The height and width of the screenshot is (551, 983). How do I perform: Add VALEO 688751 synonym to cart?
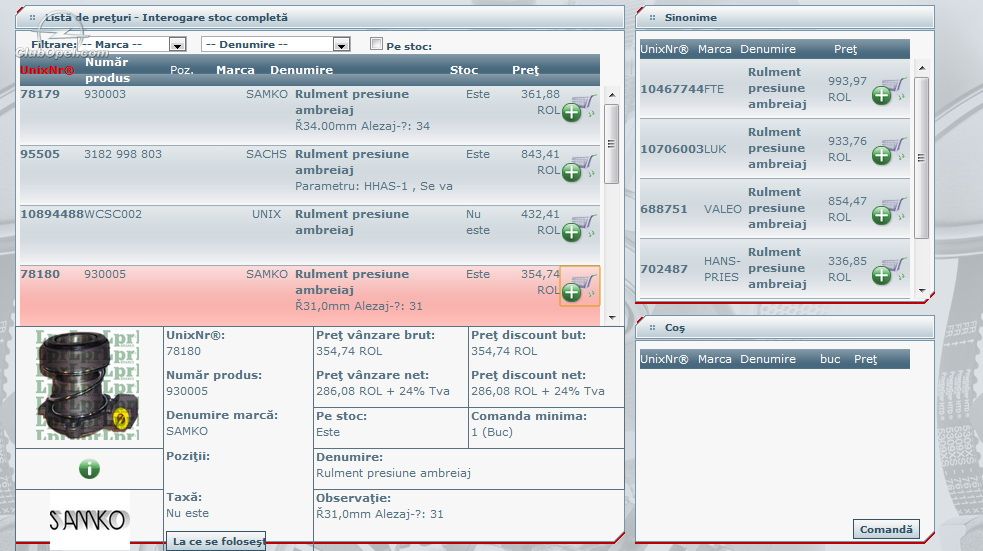(889, 211)
